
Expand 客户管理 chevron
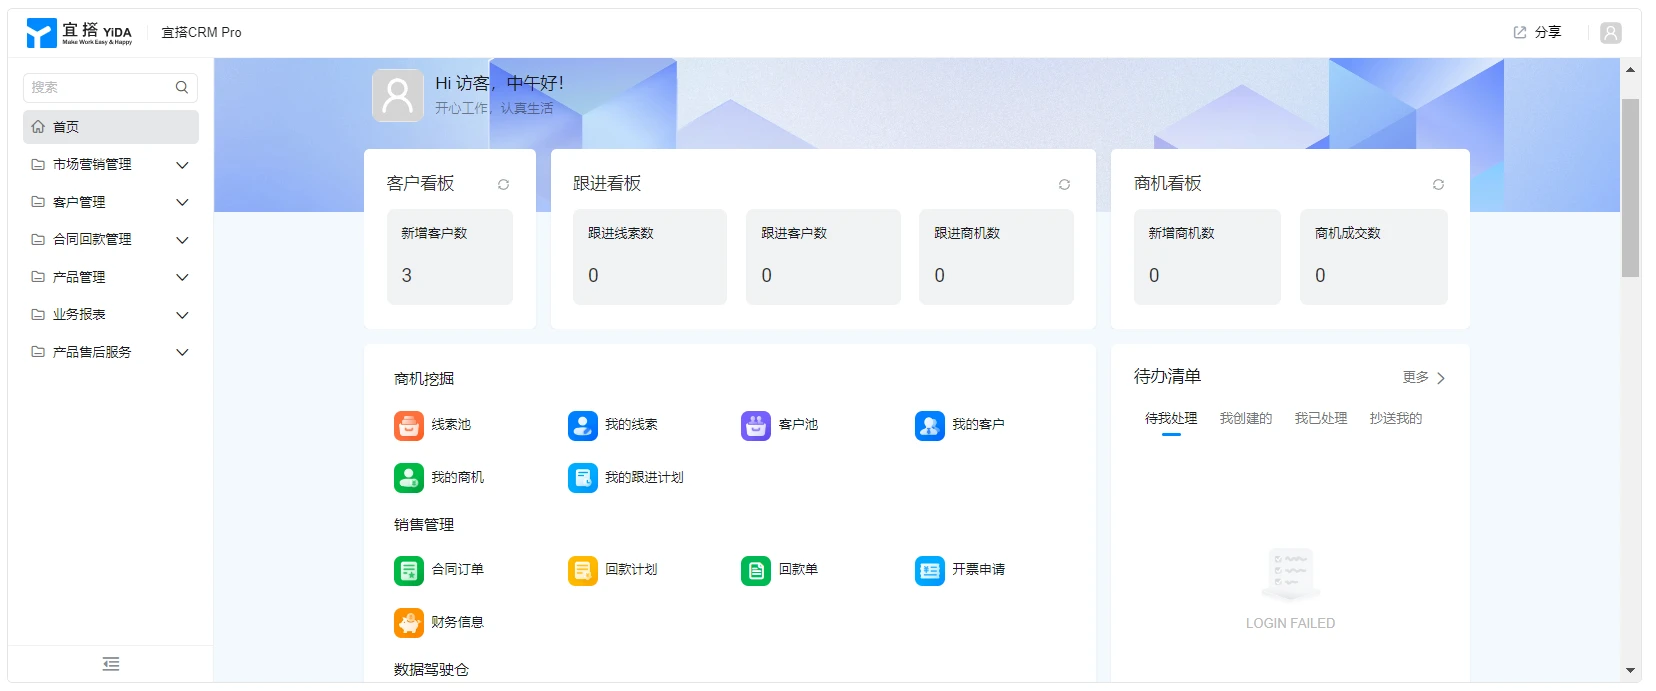(x=182, y=203)
